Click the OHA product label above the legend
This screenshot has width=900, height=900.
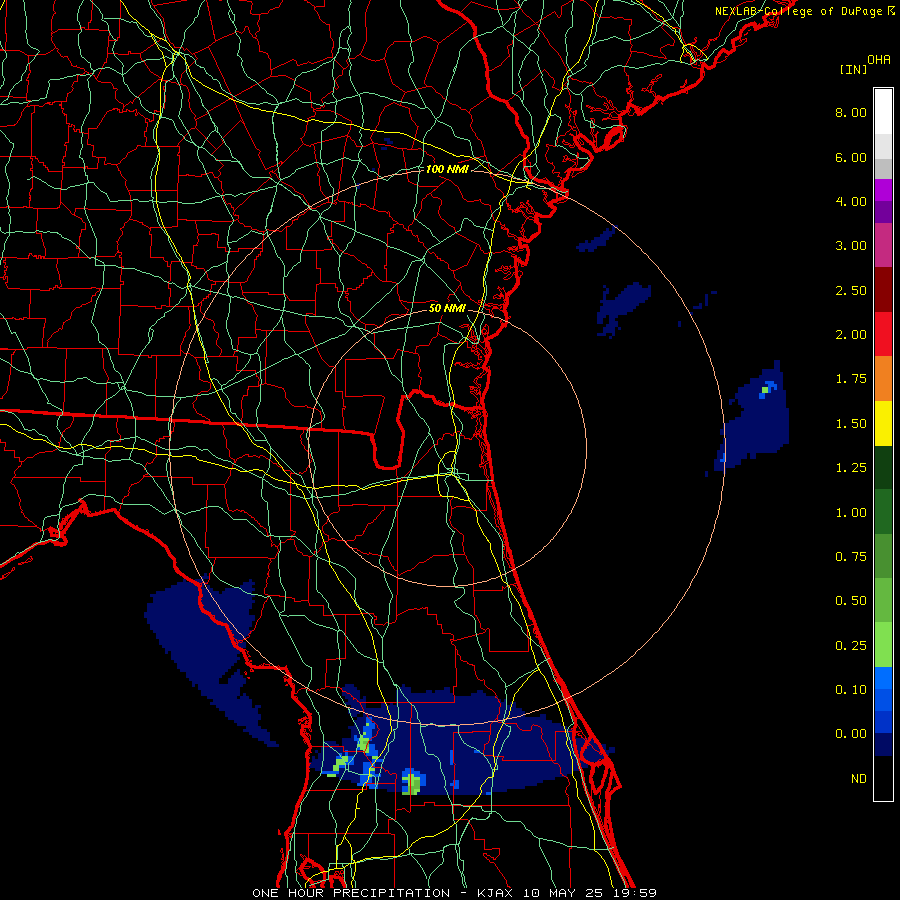(879, 60)
